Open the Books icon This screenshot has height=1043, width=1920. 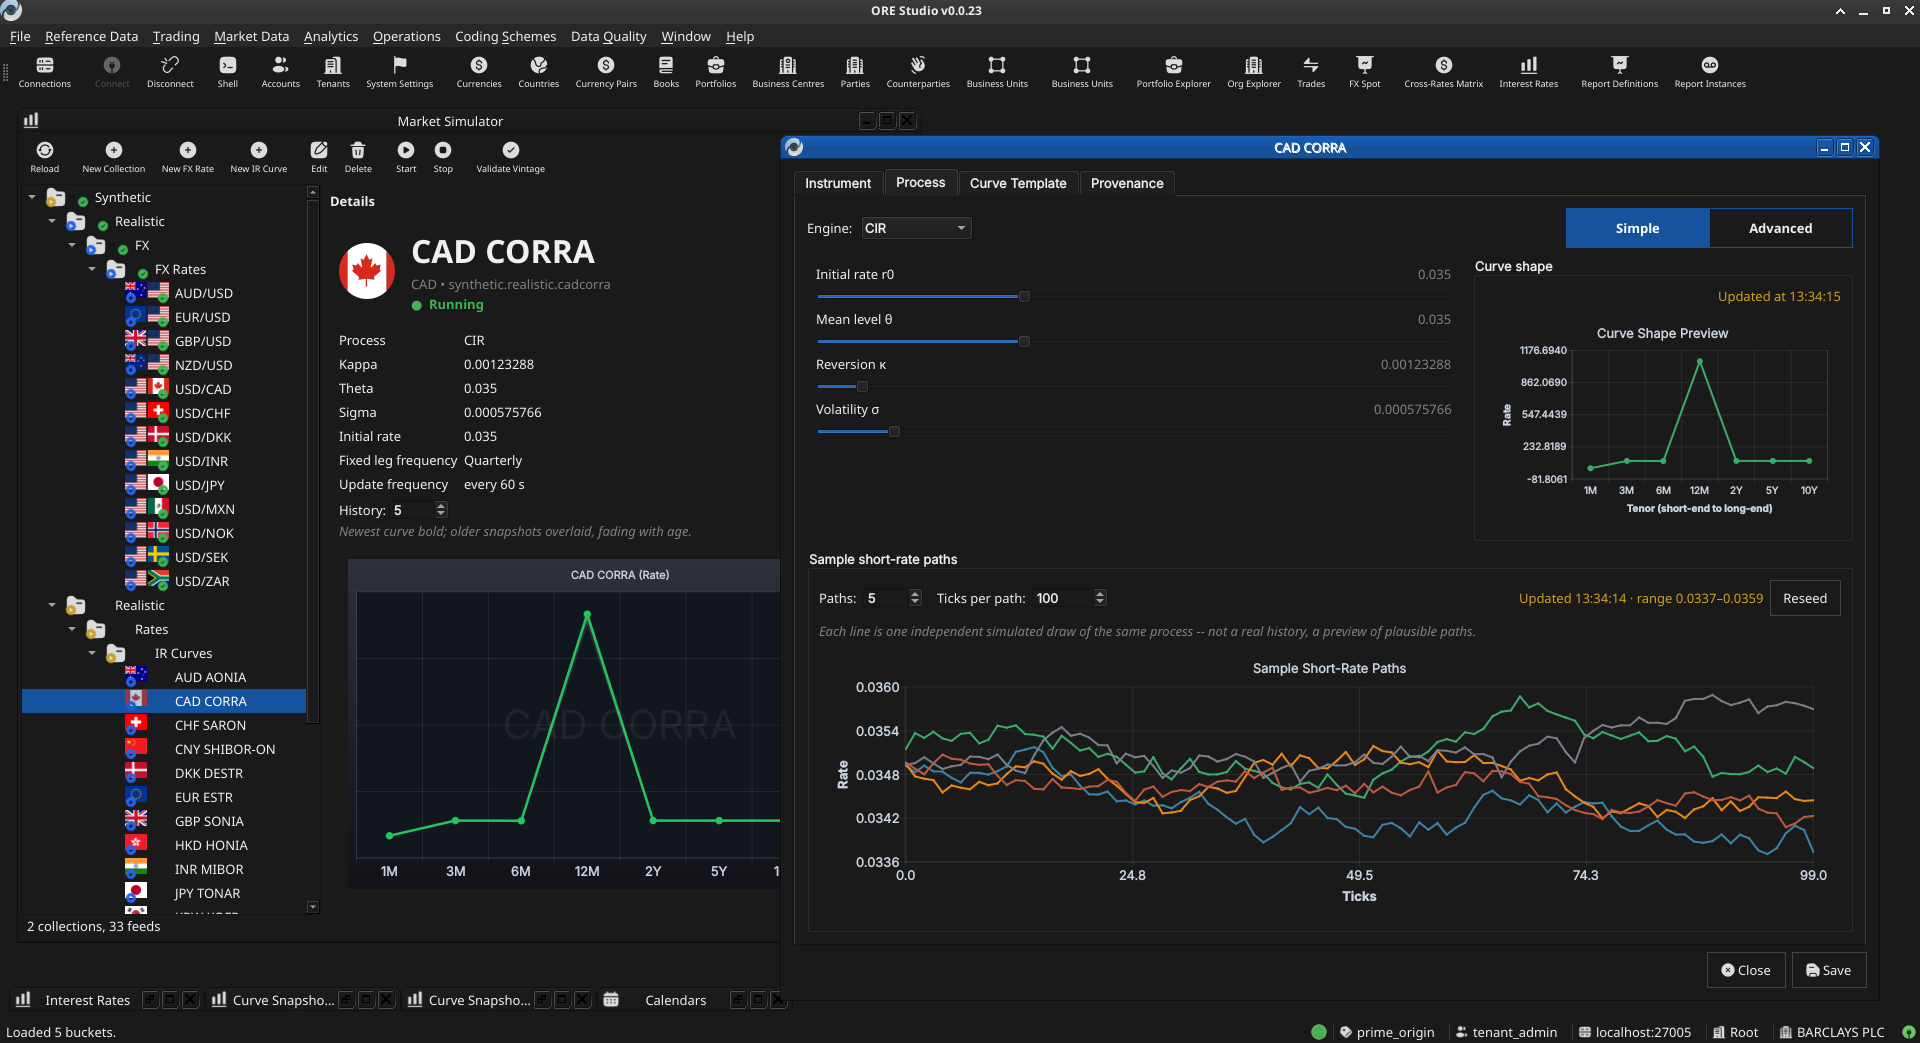coord(666,72)
